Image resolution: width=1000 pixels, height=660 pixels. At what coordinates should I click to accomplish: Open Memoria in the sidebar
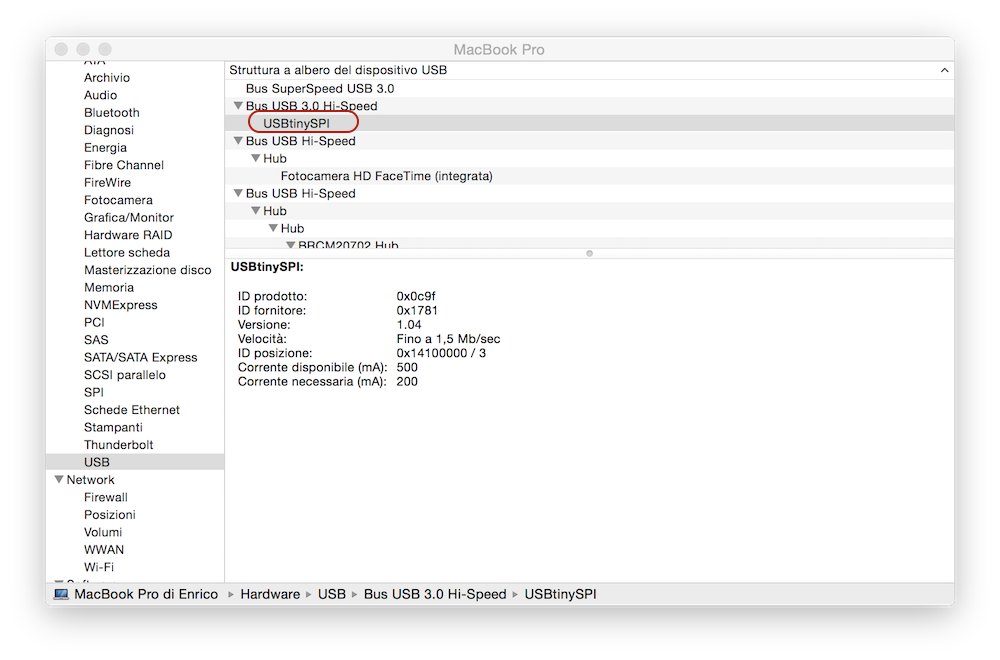[x=108, y=288]
